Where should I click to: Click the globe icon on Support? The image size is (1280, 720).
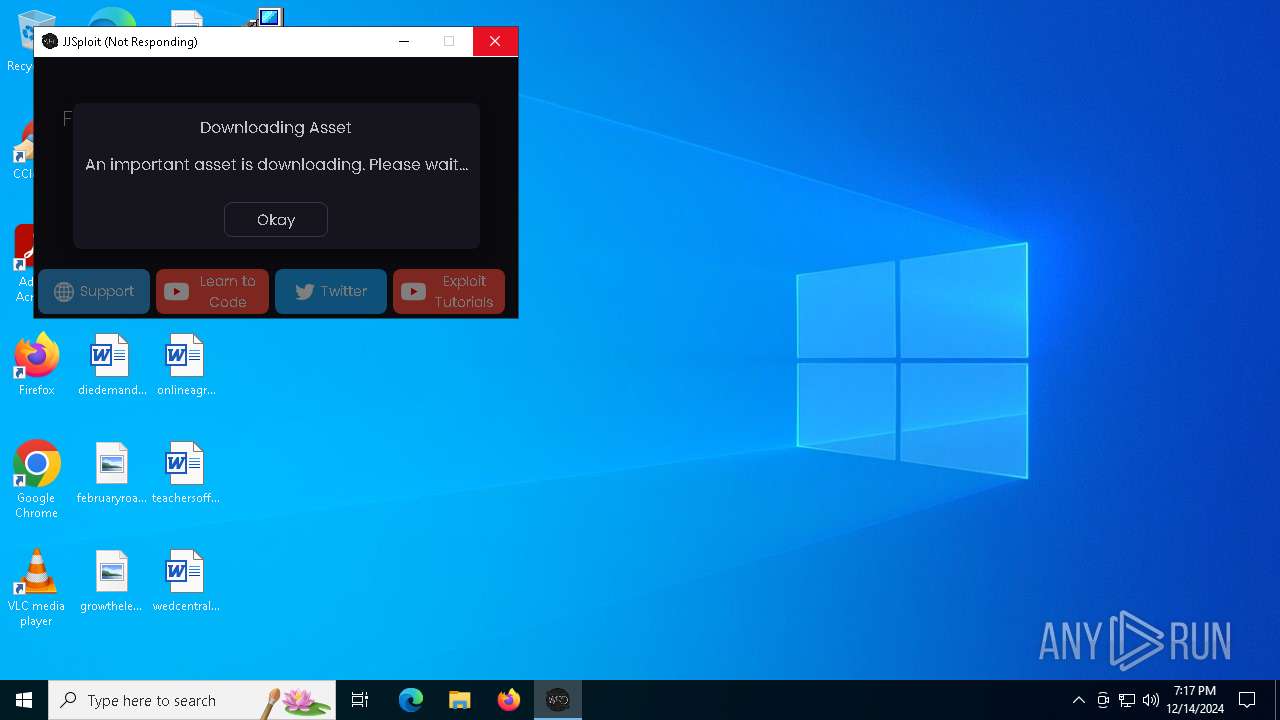click(x=64, y=291)
